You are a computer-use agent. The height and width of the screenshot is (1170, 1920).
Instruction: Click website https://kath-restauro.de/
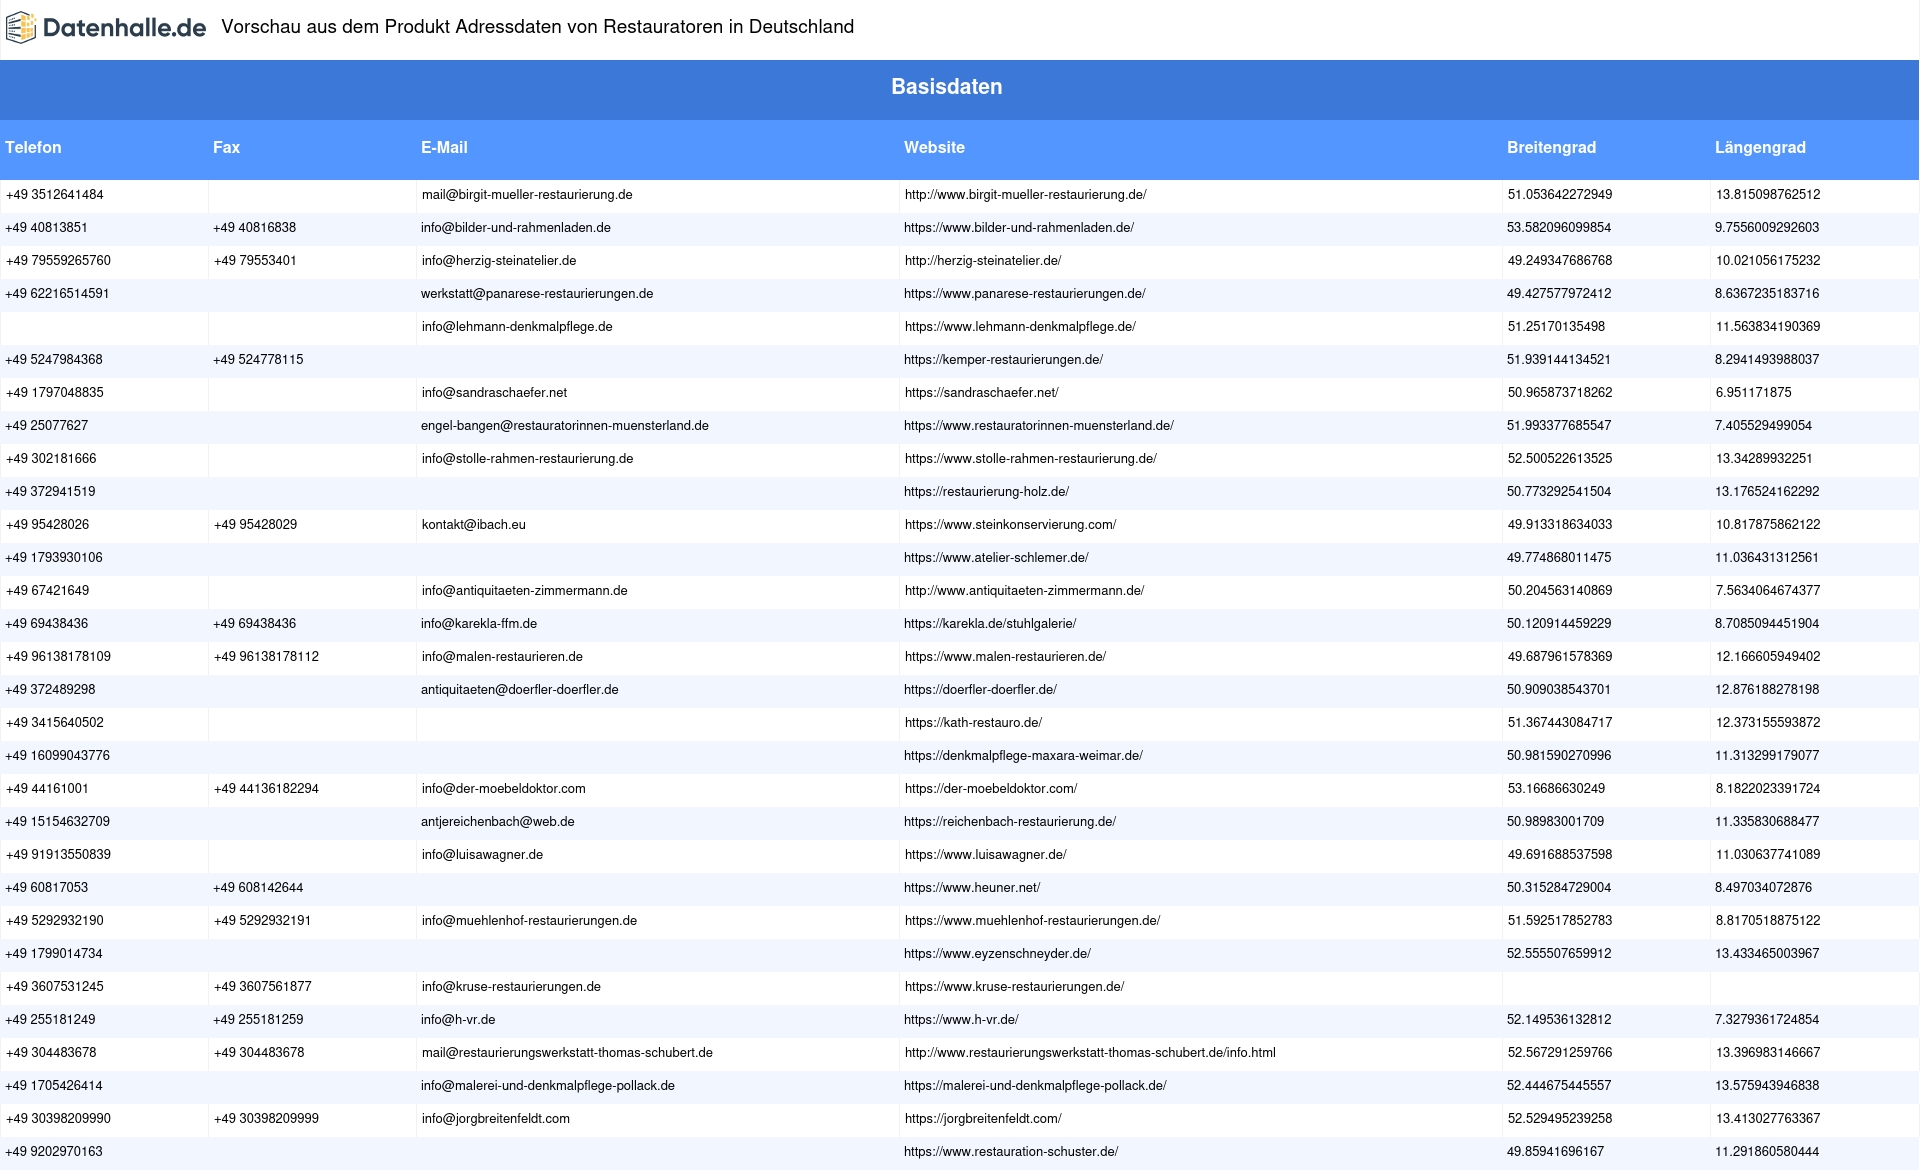tap(973, 723)
